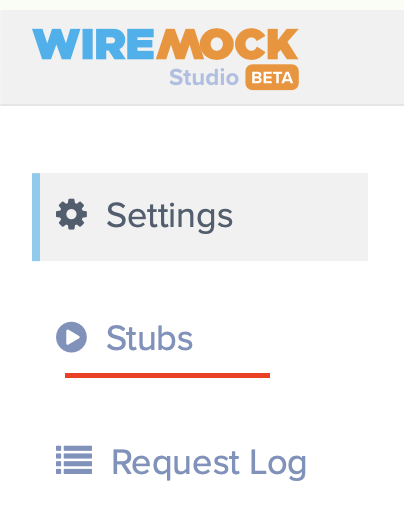Click the red underline beneath Stubs

tap(167, 375)
